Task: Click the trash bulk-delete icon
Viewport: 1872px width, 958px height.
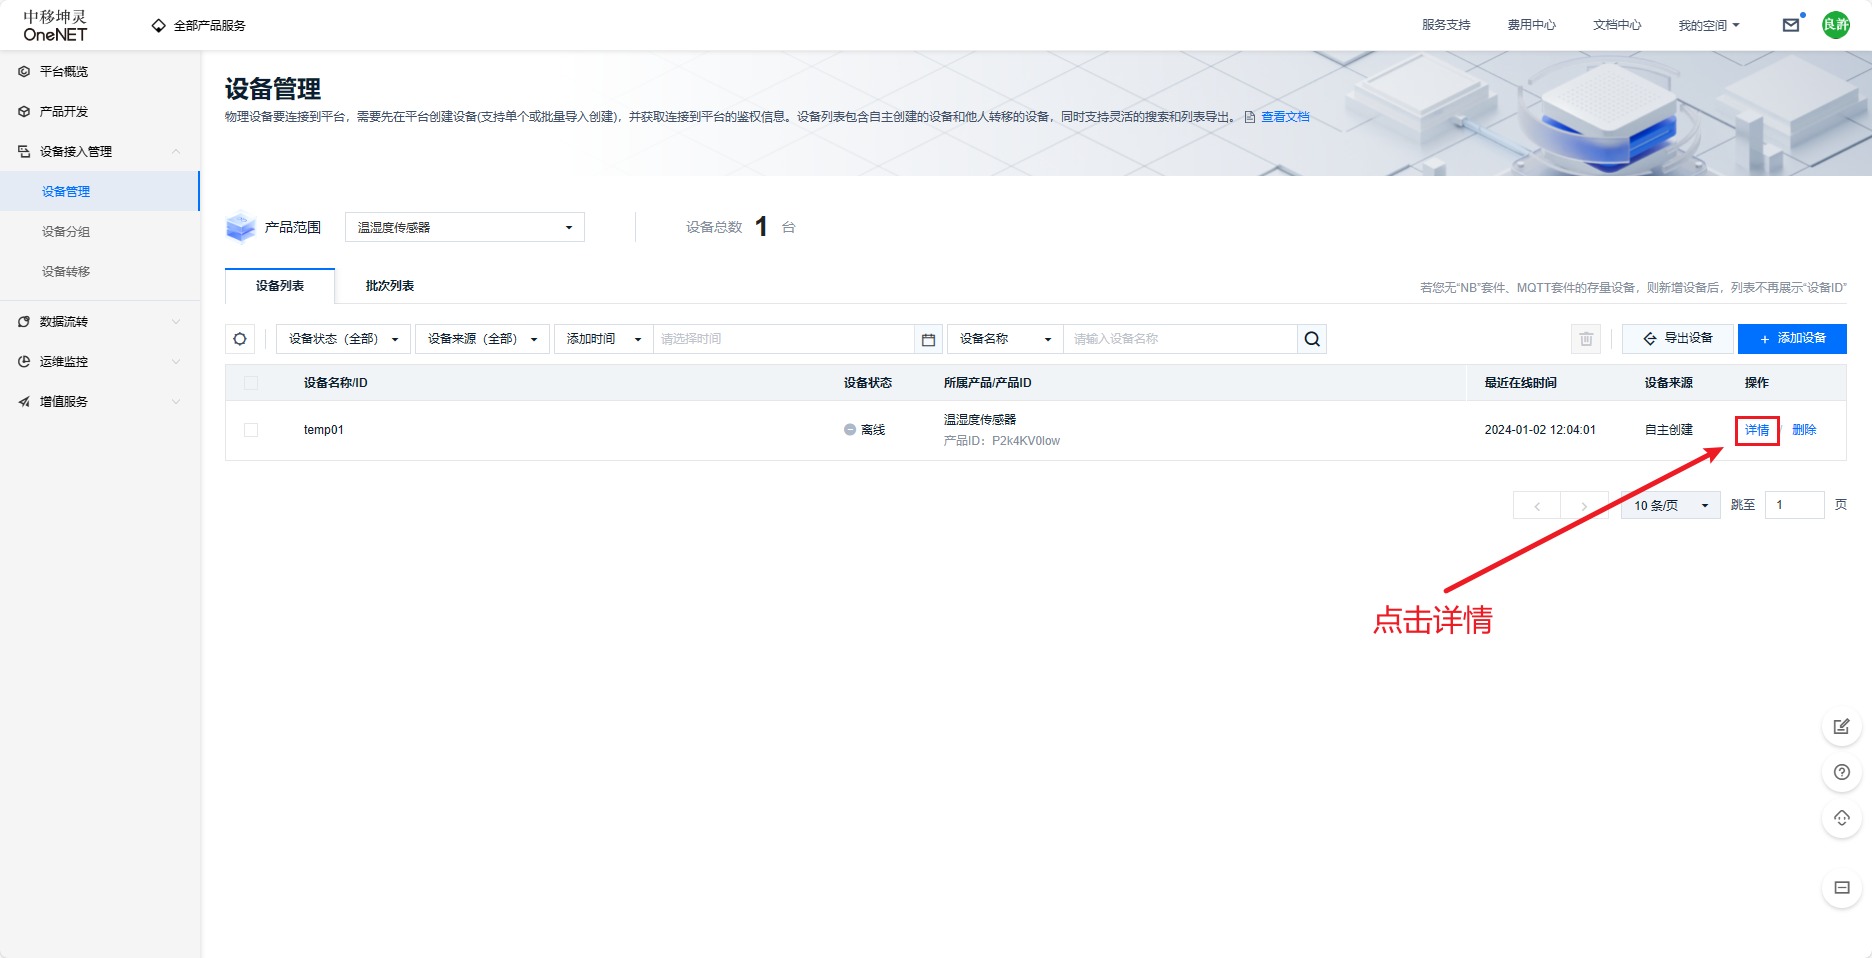Action: (x=1586, y=339)
